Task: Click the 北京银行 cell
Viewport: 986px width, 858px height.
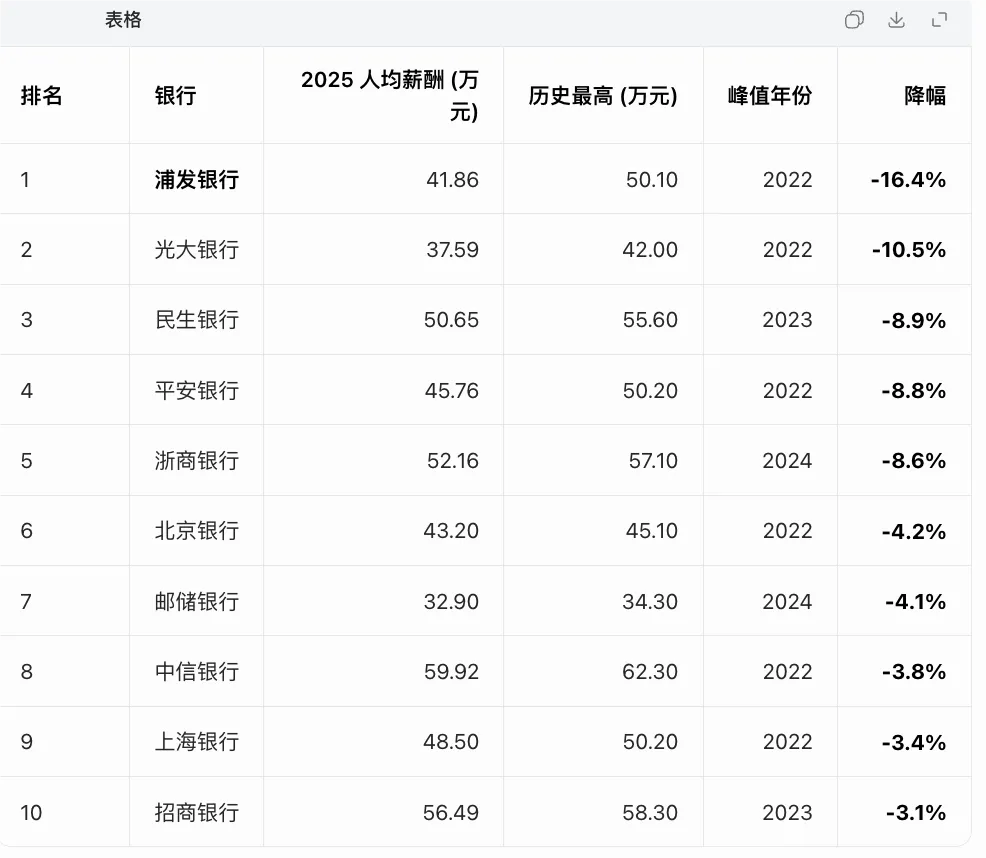Action: pos(197,532)
